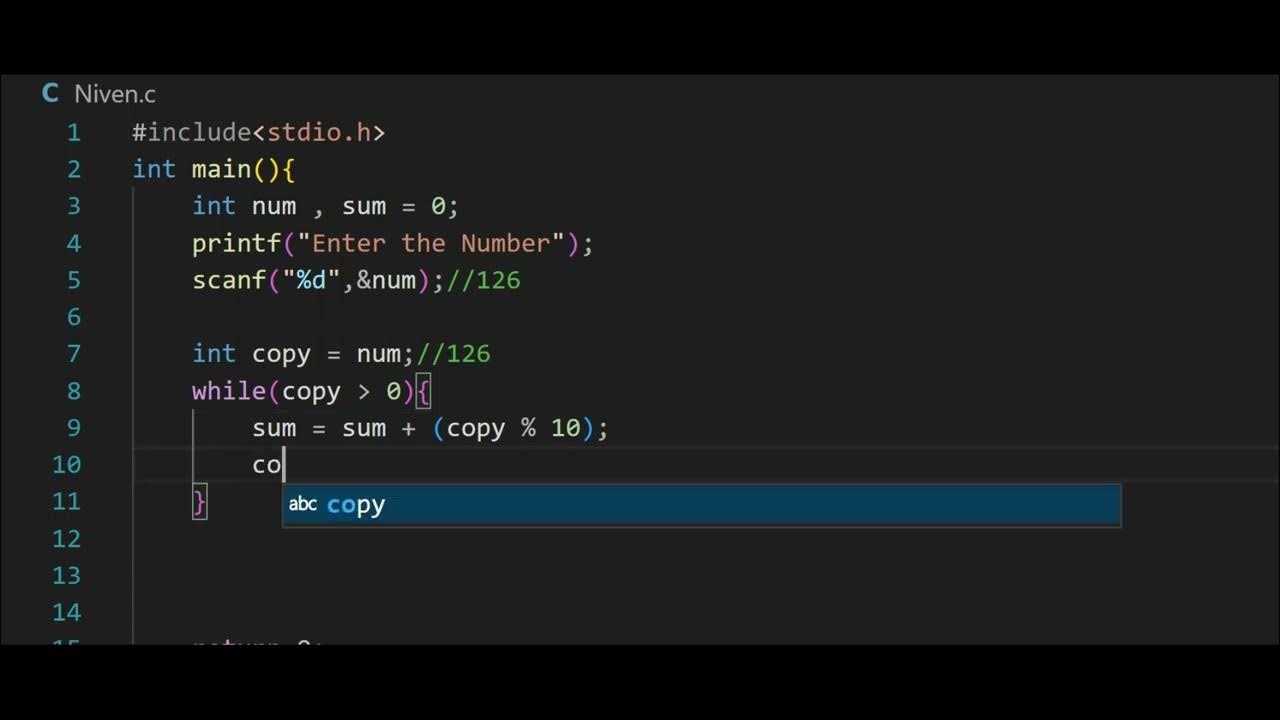1280x720 pixels.
Task: Click 'main' in the function declaration
Action: 222,169
